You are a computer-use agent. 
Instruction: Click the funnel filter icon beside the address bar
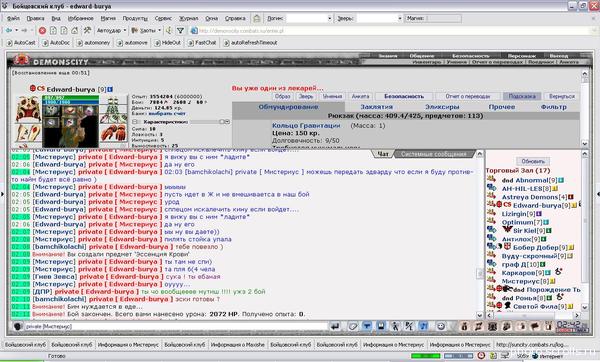[181, 31]
